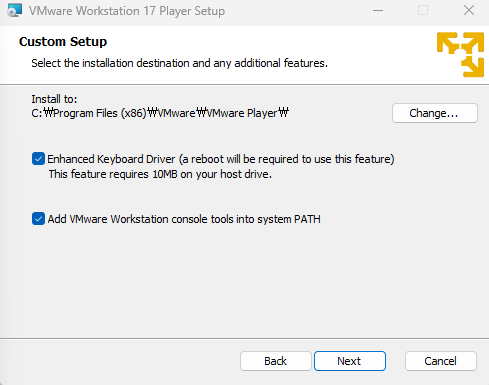Click the 'Install to:' label
Image resolution: width=489 pixels, height=385 pixels.
point(54,99)
